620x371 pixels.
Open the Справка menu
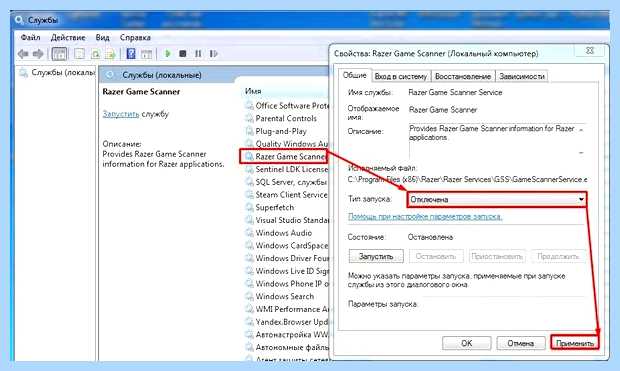point(135,38)
